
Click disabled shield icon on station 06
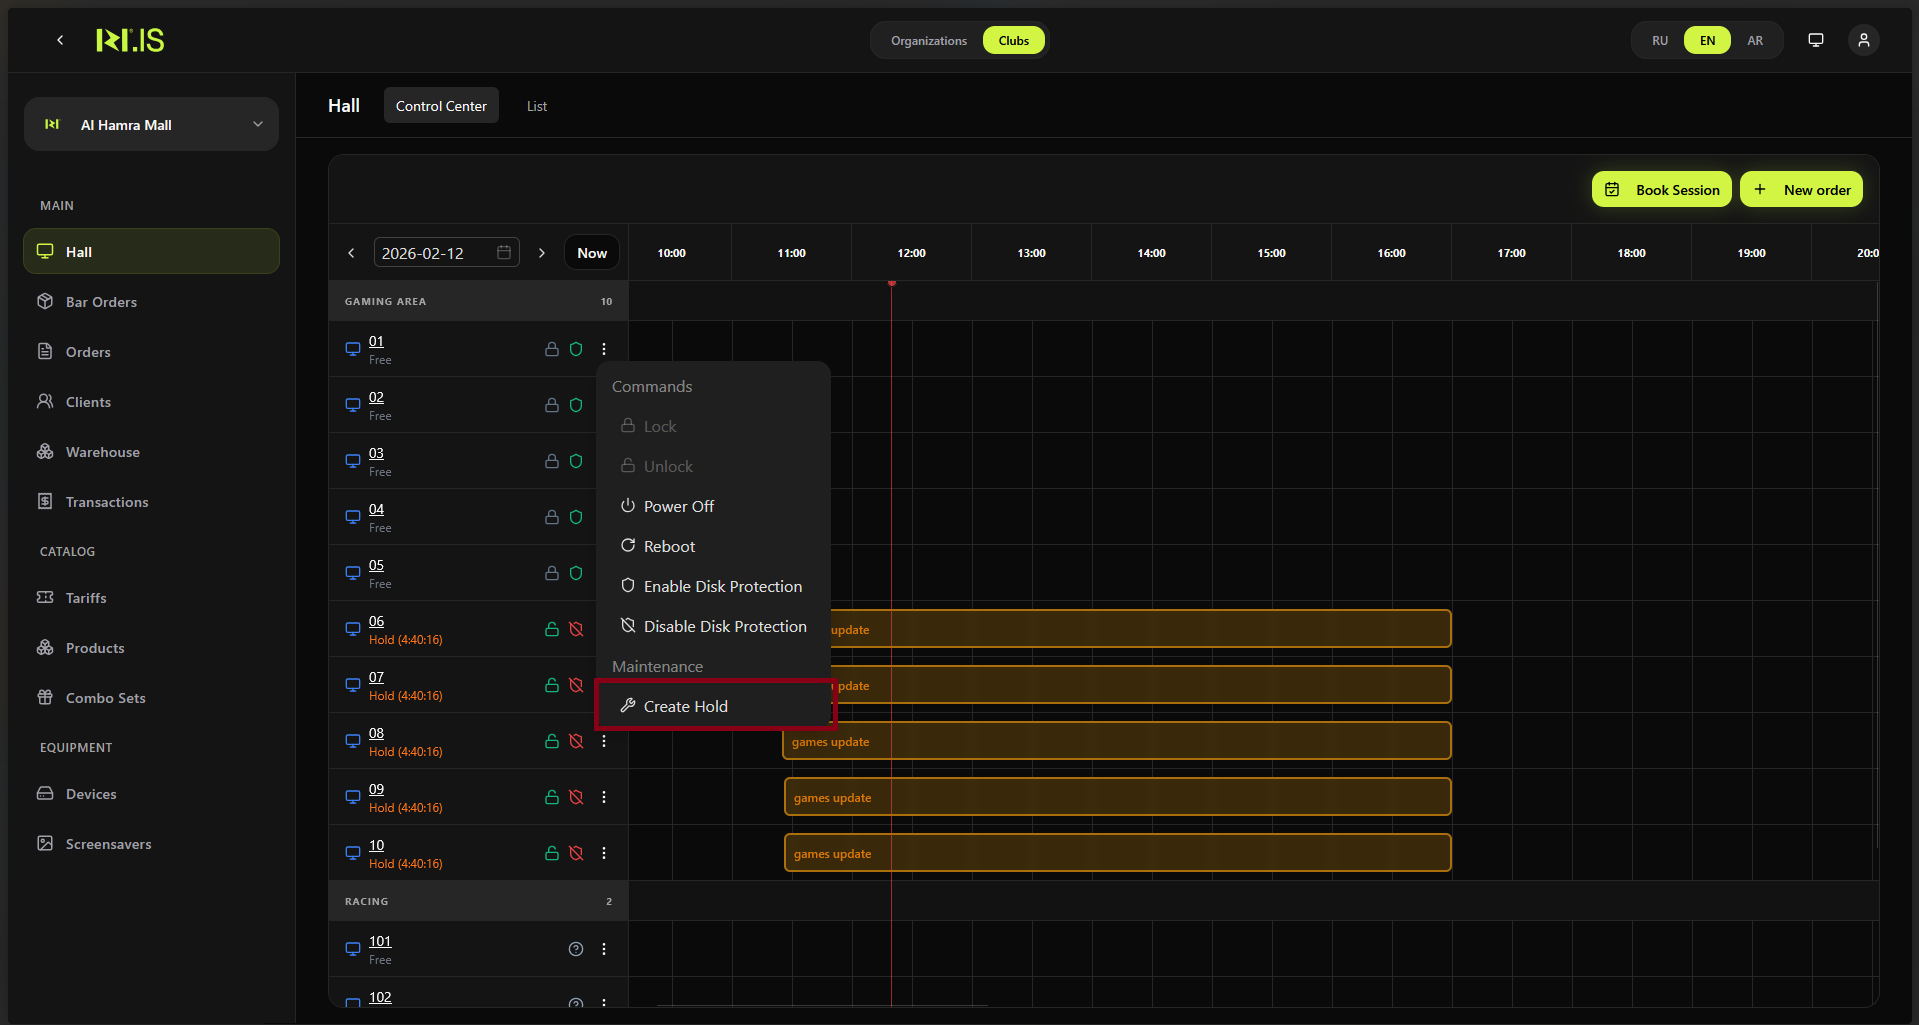point(576,629)
